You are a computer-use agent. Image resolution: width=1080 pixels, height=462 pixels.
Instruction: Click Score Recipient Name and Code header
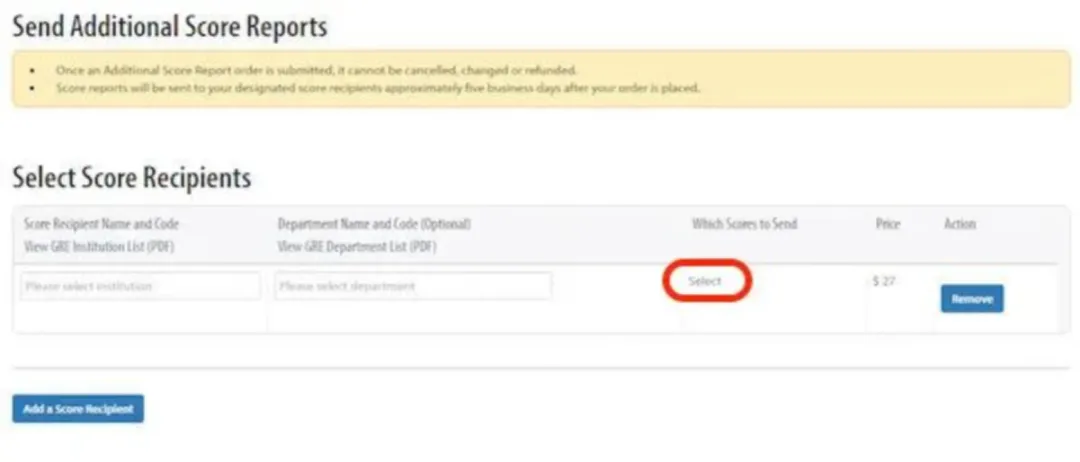coord(101,224)
